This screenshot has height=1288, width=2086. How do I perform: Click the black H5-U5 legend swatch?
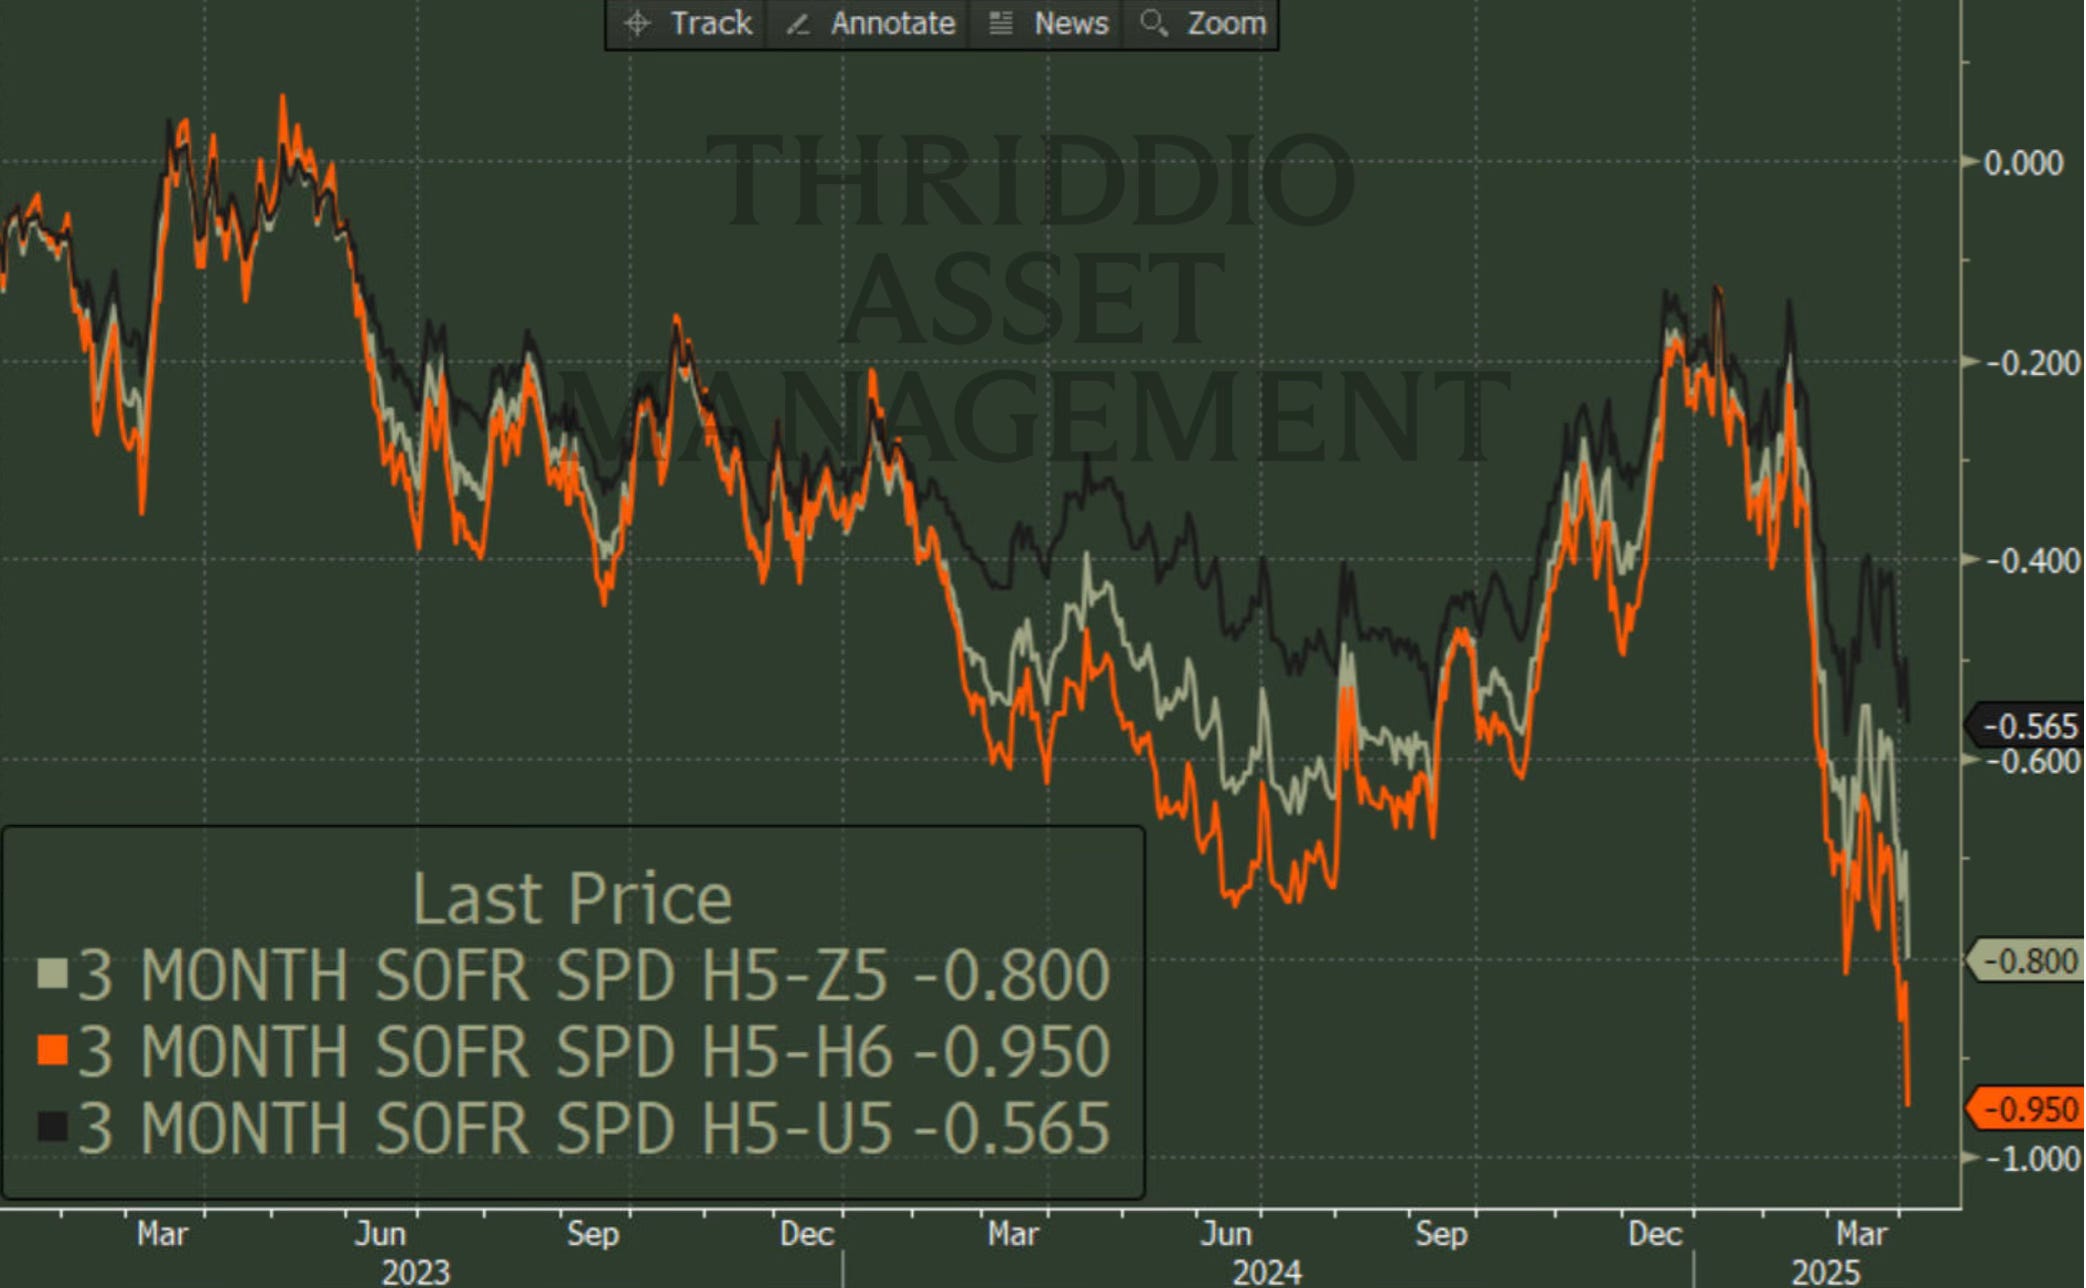coord(52,1127)
